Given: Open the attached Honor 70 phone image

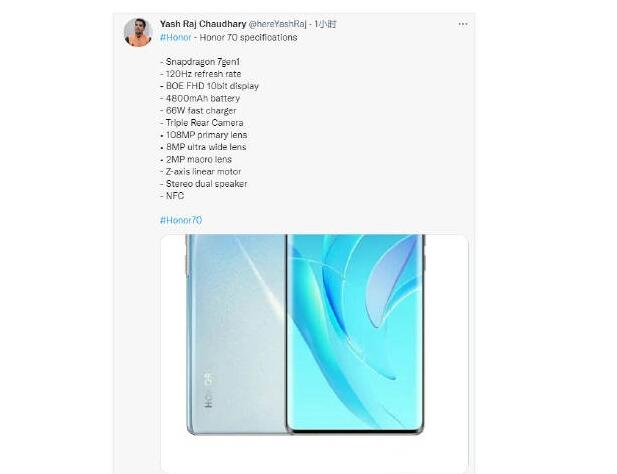Looking at the screenshot, I should pyautogui.click(x=314, y=353).
